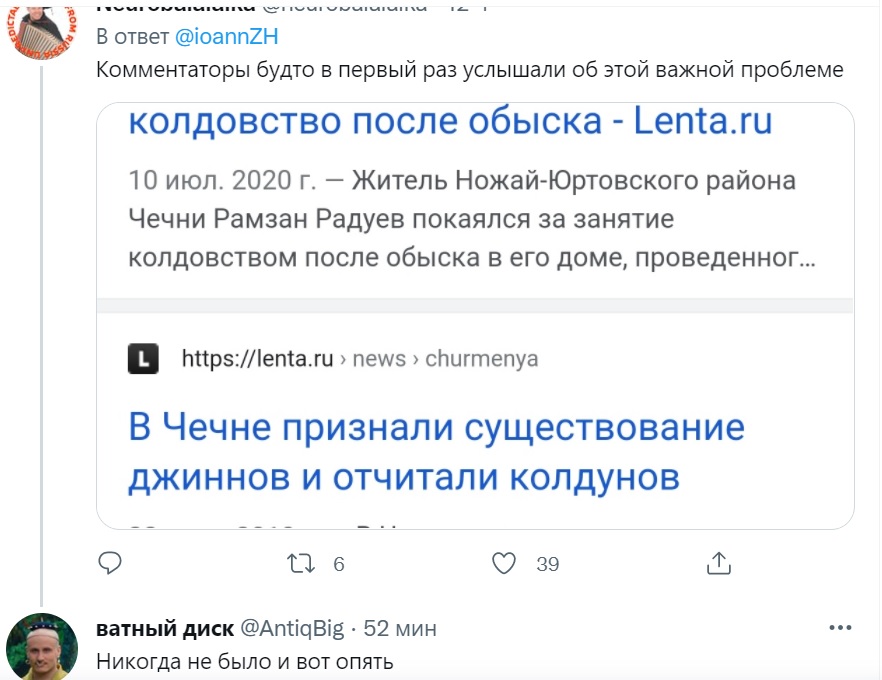Like the tweet with the heart icon
Viewport: 882px width, 680px height.
tap(506, 564)
